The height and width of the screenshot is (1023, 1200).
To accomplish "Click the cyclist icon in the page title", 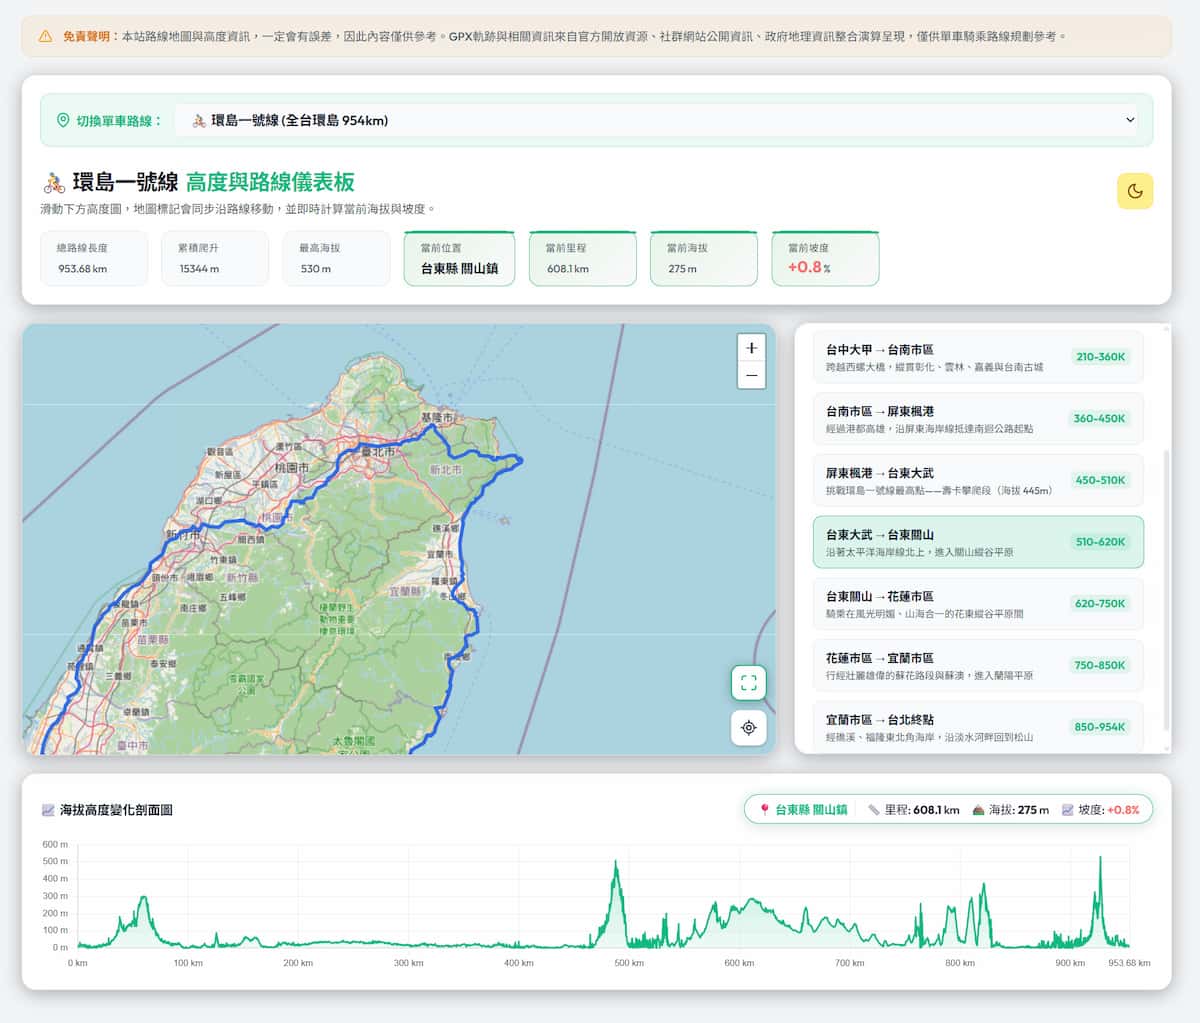I will (54, 182).
